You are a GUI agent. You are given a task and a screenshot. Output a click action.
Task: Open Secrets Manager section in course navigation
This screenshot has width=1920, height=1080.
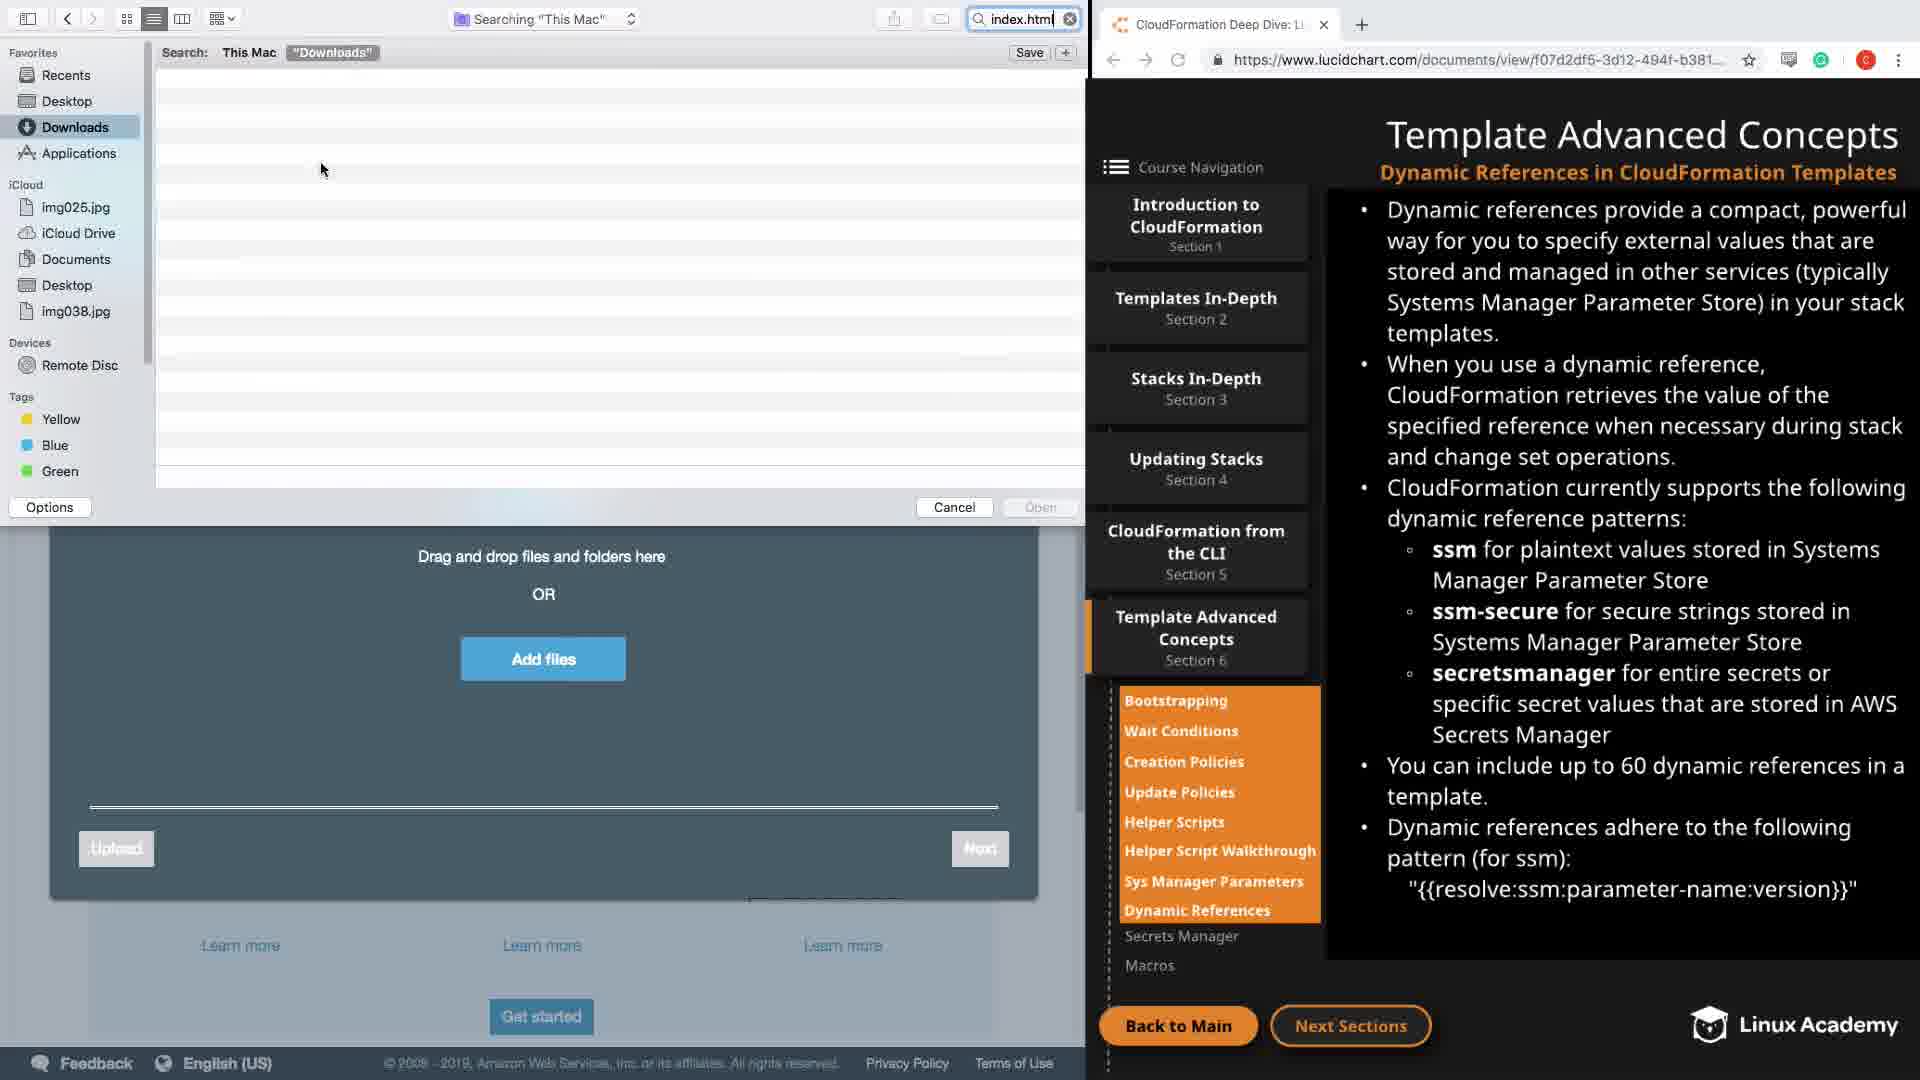[x=1181, y=936]
